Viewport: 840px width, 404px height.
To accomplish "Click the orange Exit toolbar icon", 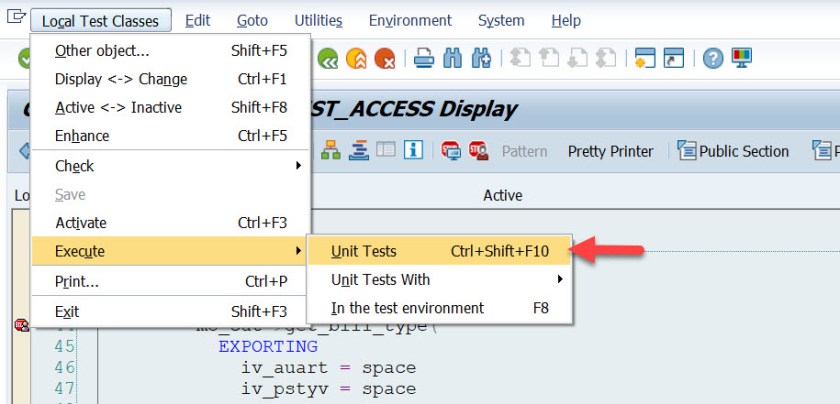I will 357,59.
